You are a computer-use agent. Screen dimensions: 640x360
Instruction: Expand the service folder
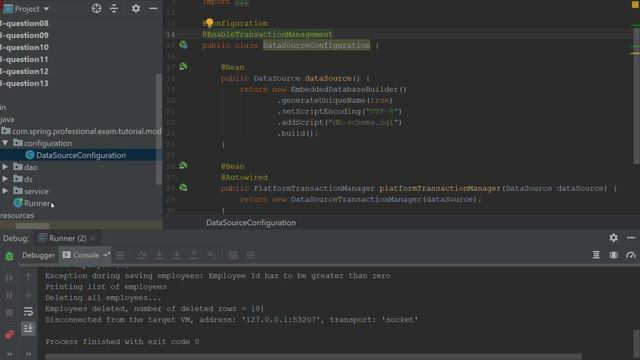[x=5, y=191]
